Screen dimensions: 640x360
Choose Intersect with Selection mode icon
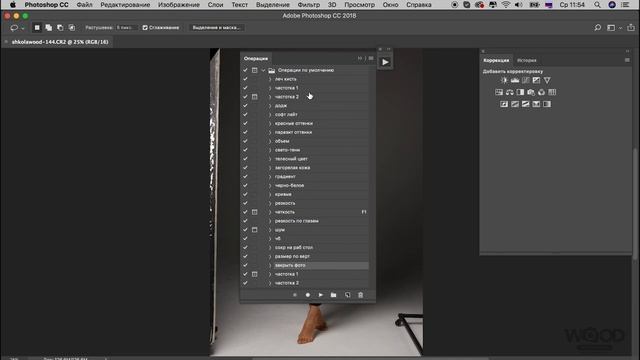click(72, 28)
